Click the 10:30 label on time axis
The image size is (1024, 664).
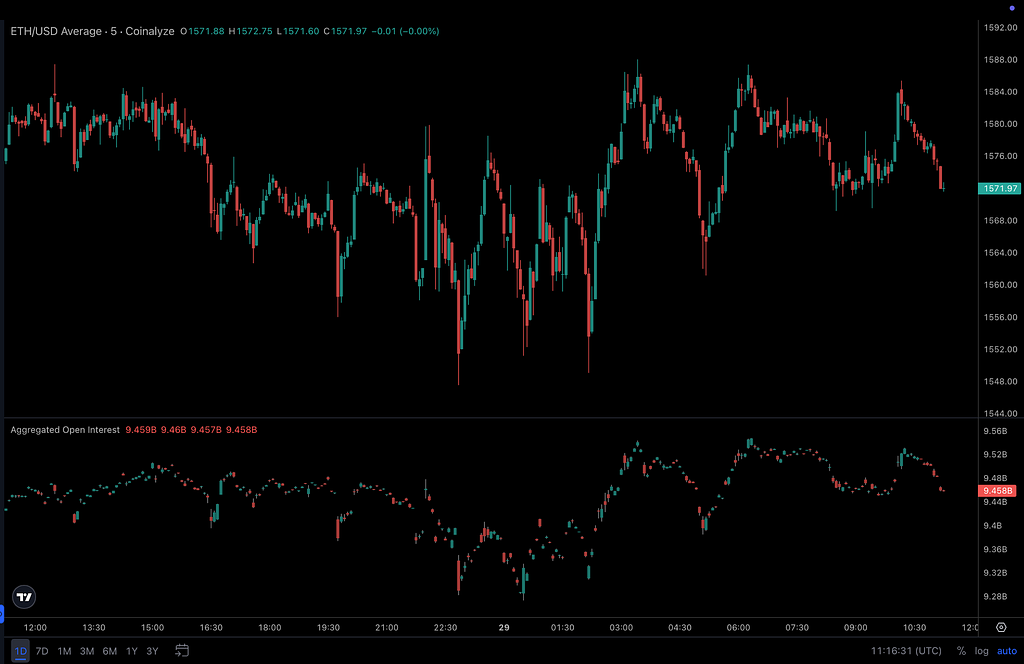pos(914,627)
